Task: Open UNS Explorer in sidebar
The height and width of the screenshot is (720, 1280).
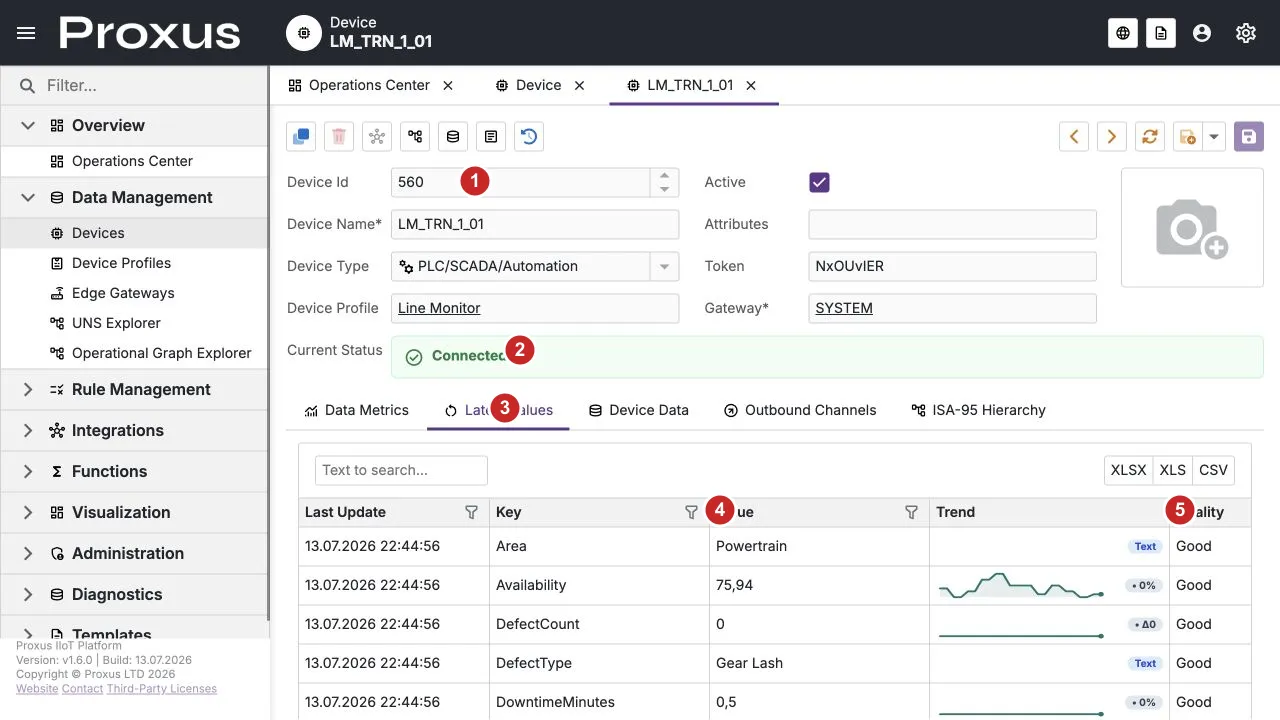Action: coord(134,323)
